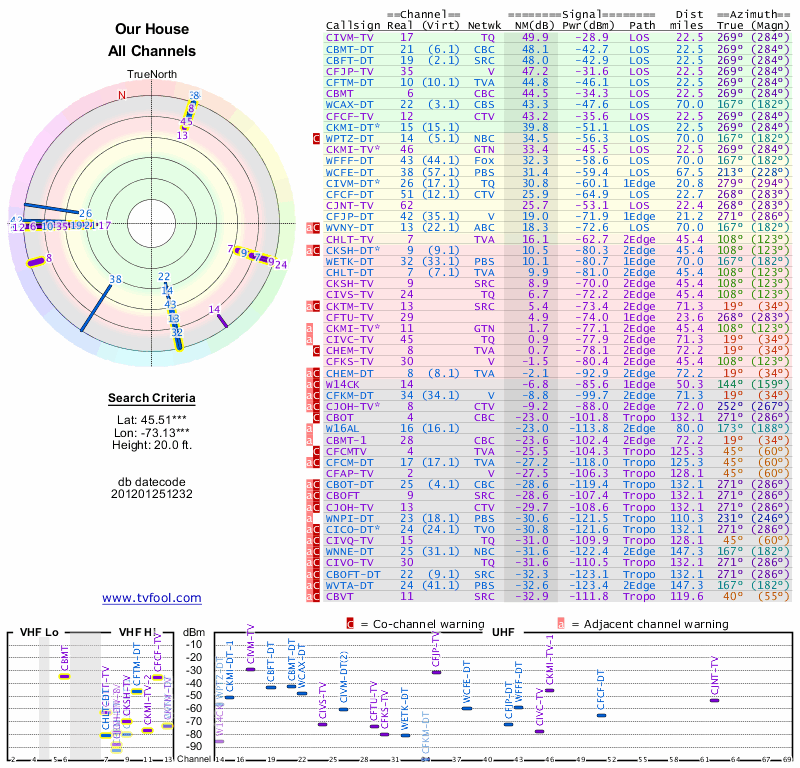Image resolution: width=800 pixels, height=768 pixels.
Task: Click the co-channel warning icon beside WPTZ-DT
Action: pyautogui.click(x=316, y=138)
